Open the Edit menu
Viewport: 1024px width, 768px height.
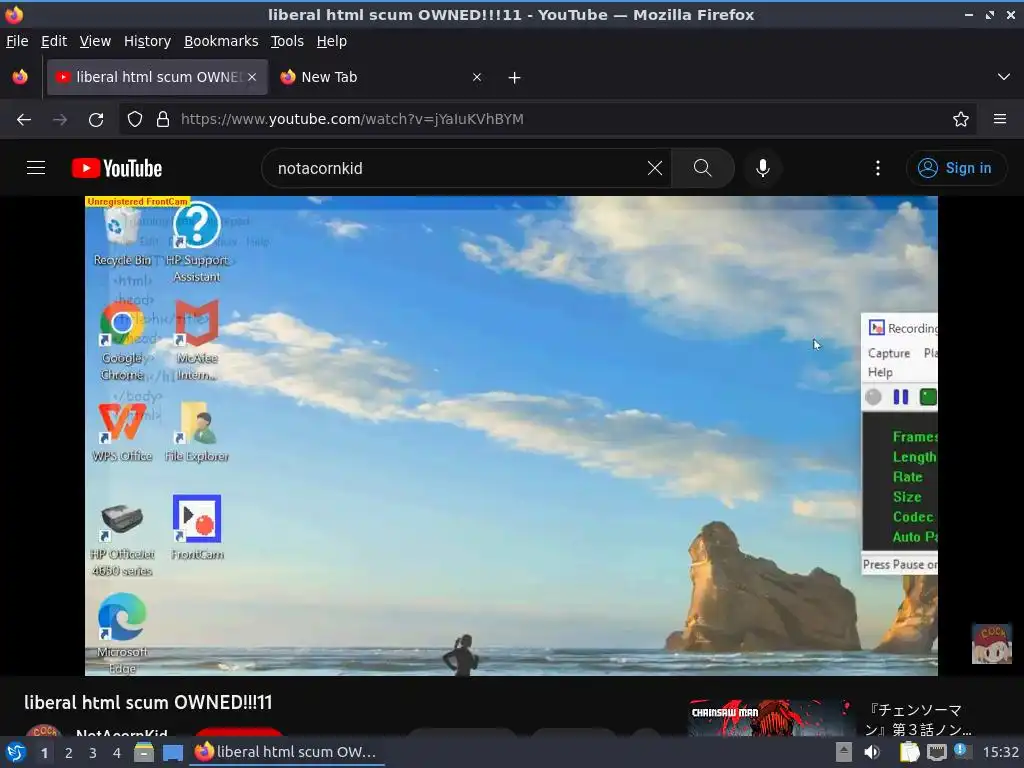(x=54, y=41)
